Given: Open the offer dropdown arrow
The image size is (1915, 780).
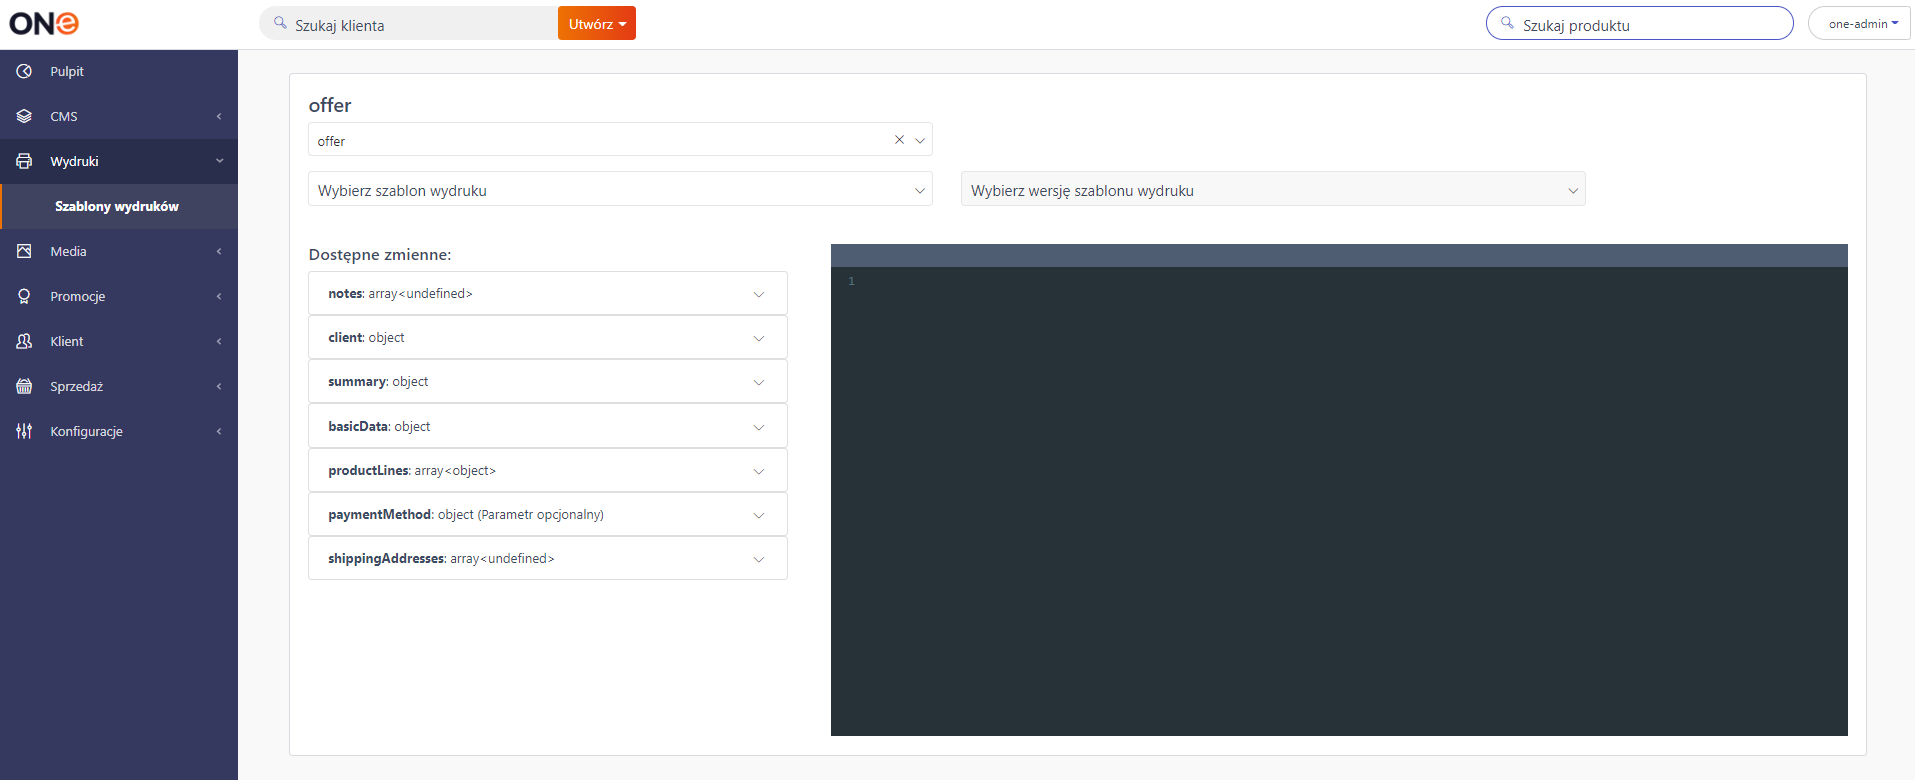Looking at the screenshot, I should (920, 140).
